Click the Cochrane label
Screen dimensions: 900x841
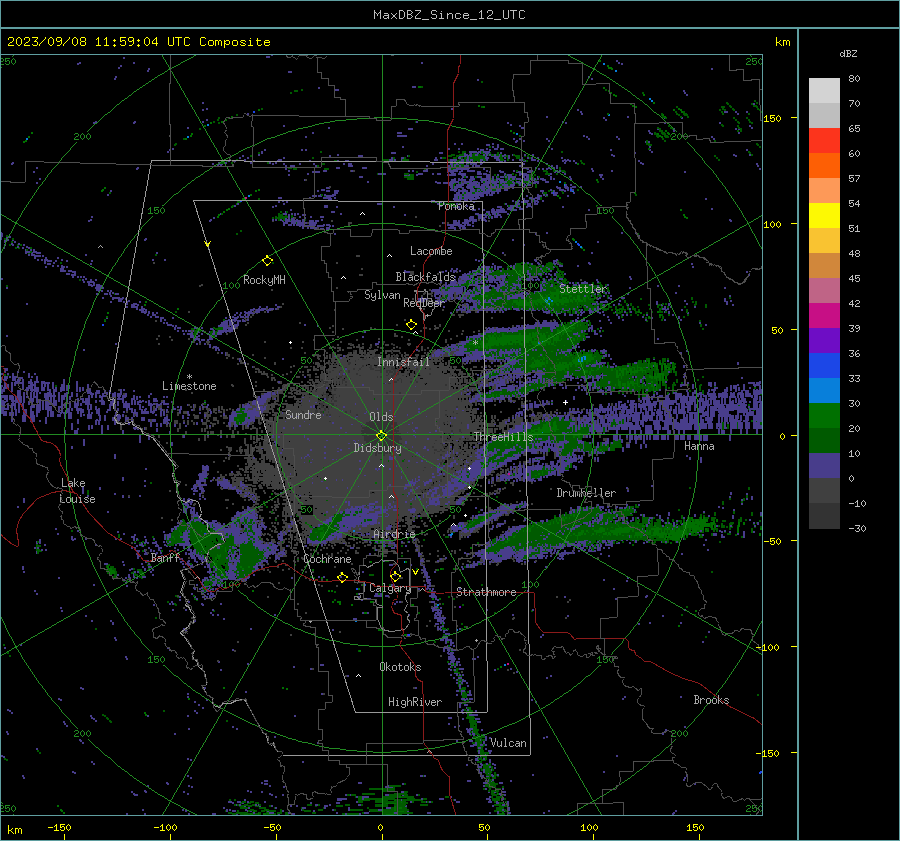(x=327, y=559)
